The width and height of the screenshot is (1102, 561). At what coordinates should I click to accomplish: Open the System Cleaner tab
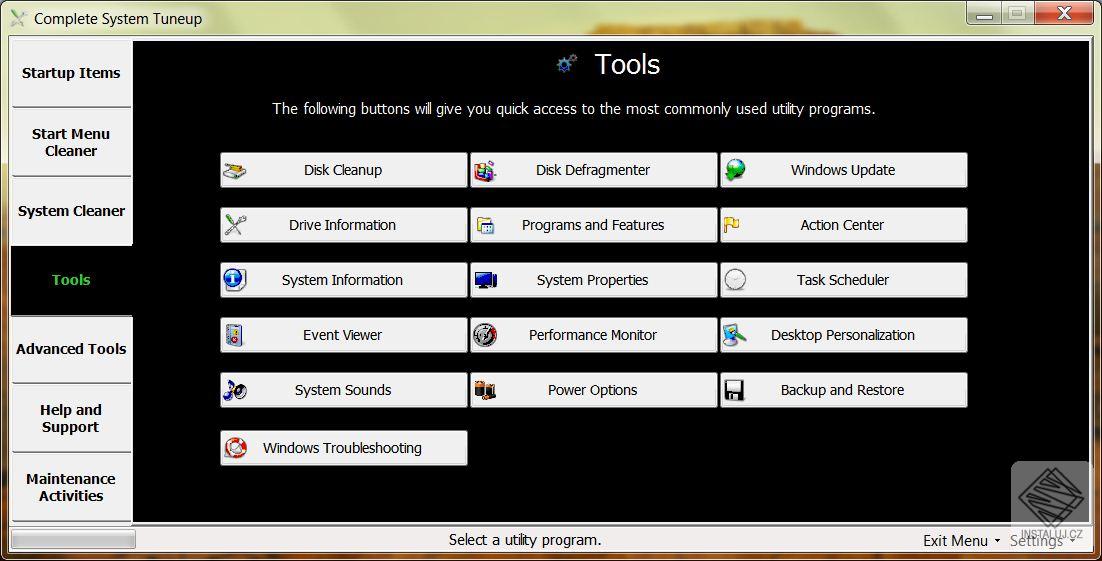pyautogui.click(x=71, y=211)
